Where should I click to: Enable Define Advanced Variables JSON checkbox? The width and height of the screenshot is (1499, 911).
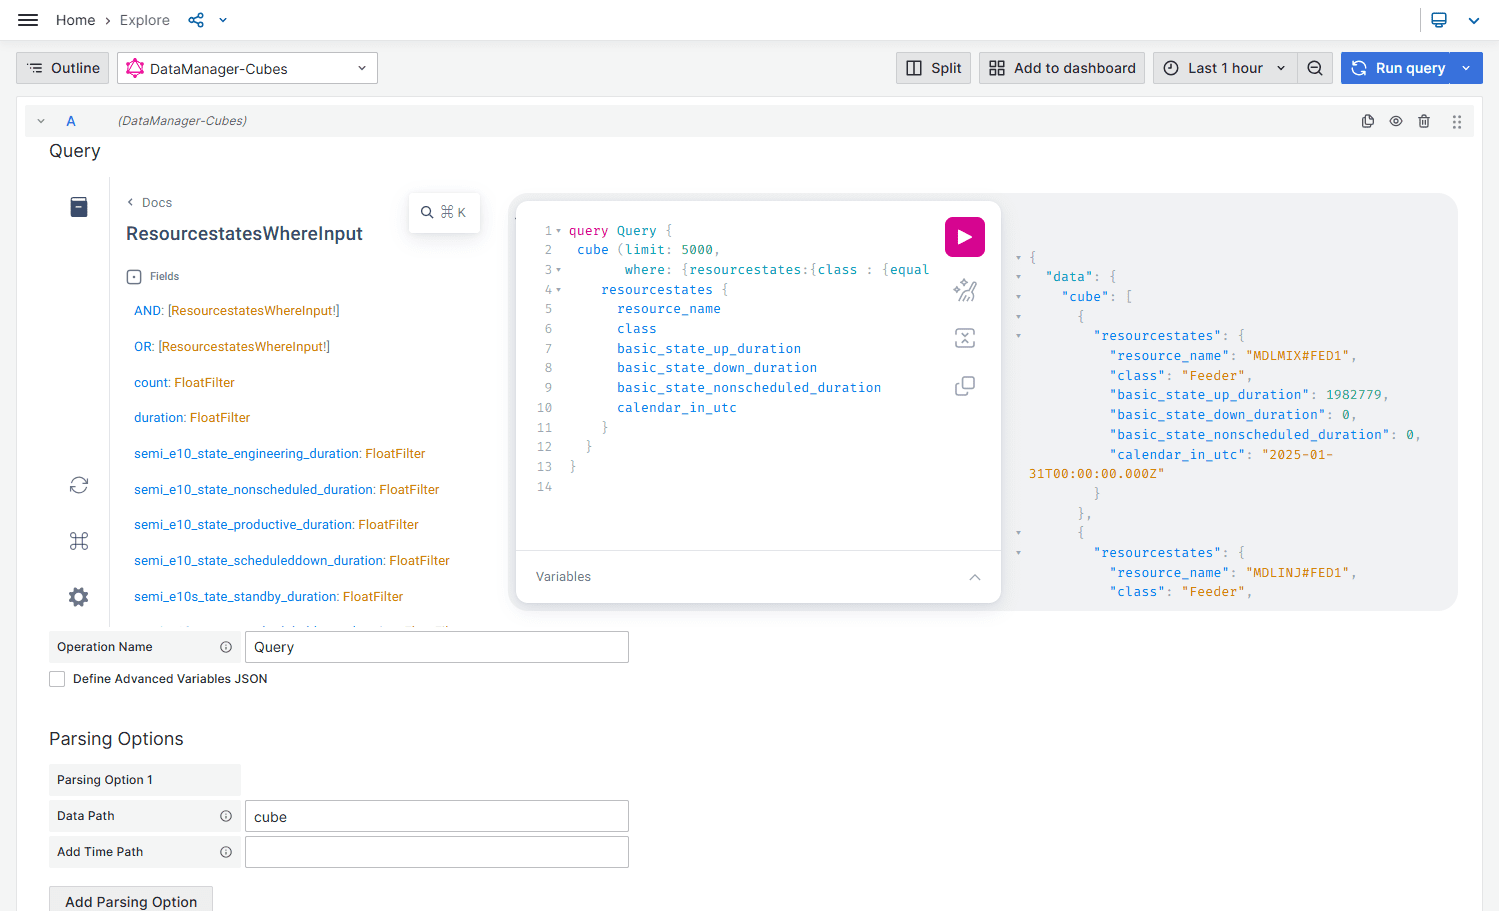click(58, 679)
